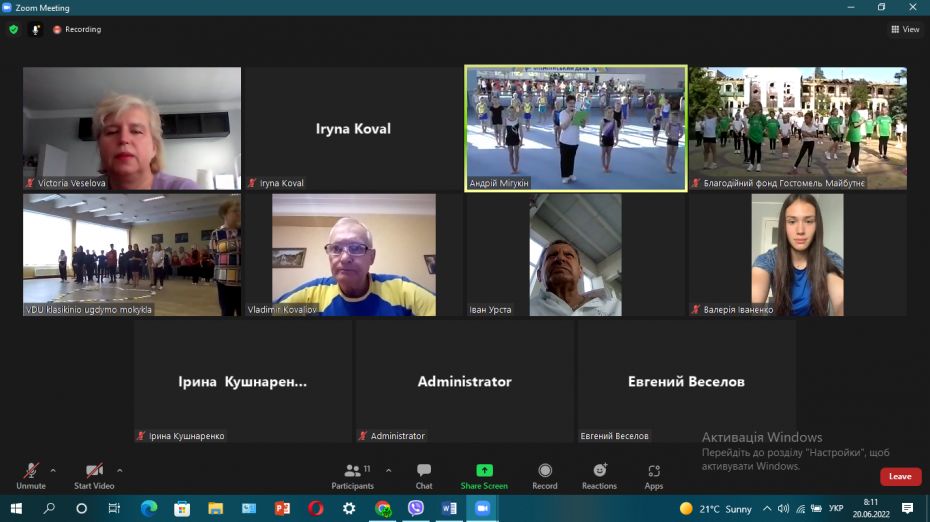This screenshot has height=522, width=930.
Task: Open the Chat panel
Action: click(x=424, y=475)
